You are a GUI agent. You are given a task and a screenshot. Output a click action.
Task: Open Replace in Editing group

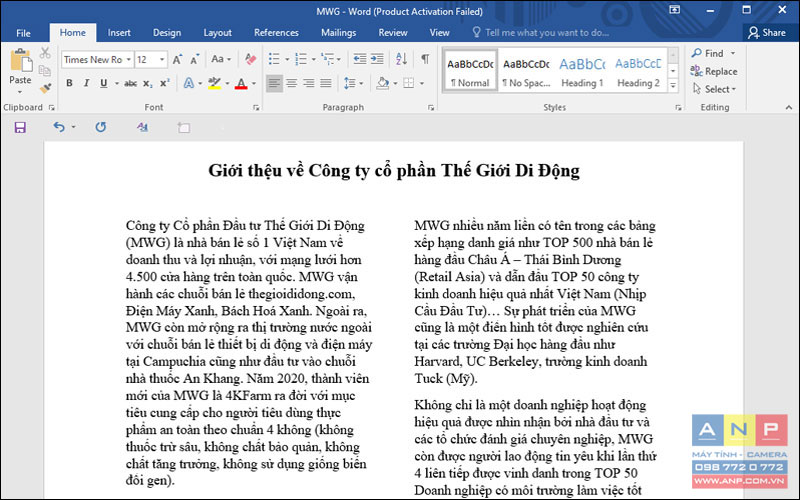pyautogui.click(x=714, y=71)
